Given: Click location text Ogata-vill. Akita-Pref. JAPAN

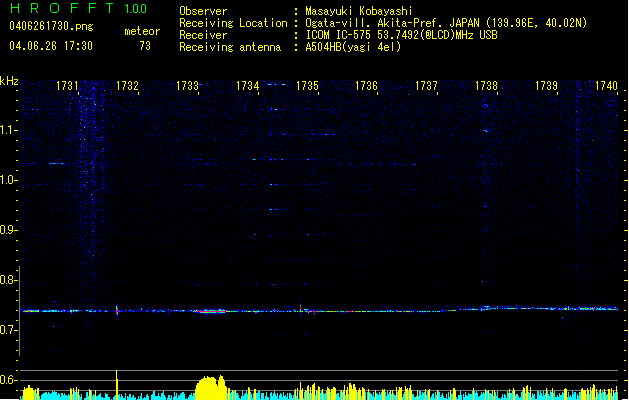Looking at the screenshot, I should pos(394,23).
